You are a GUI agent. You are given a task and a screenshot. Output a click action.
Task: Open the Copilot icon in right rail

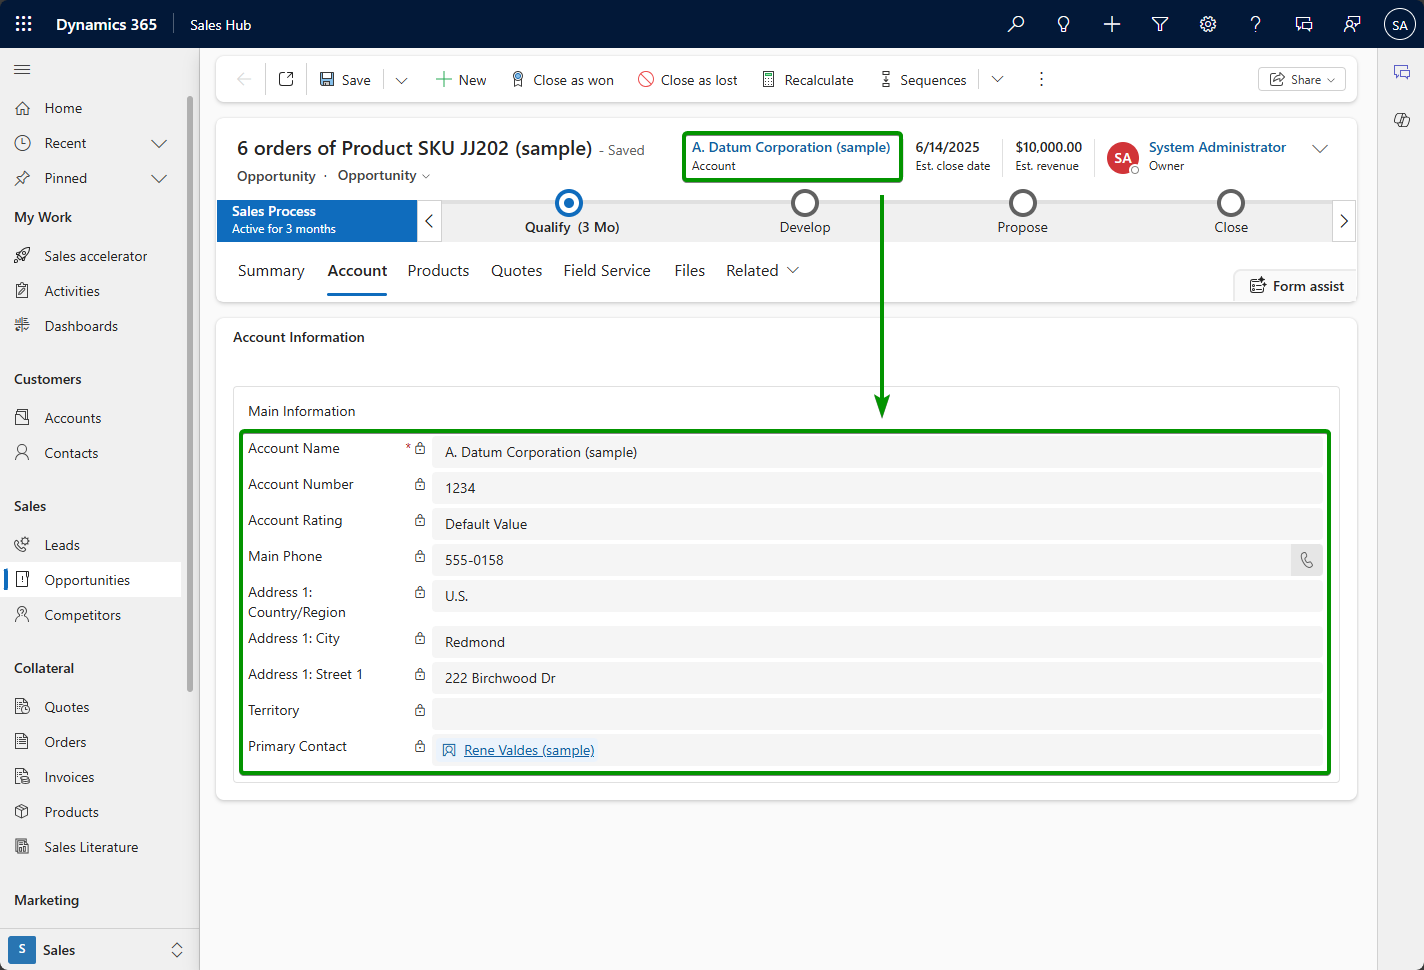1401,120
